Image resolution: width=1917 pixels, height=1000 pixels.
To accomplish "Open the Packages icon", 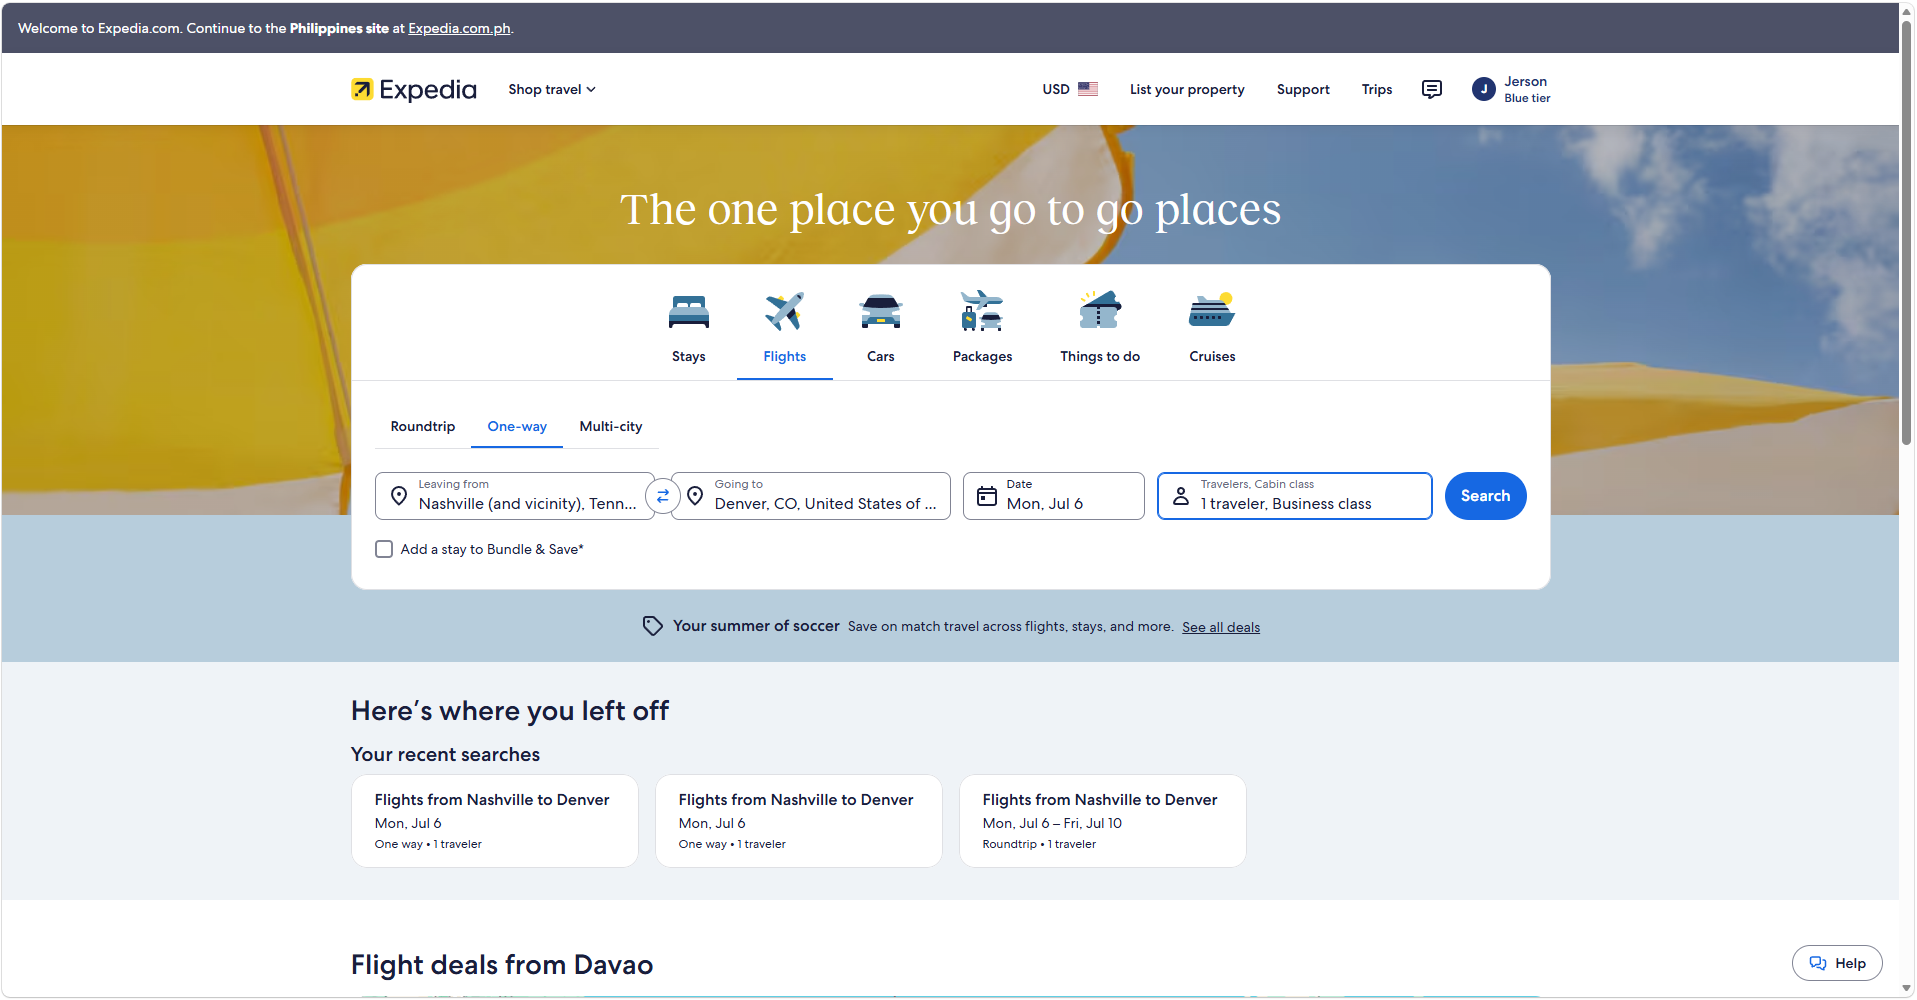I will [x=982, y=311].
